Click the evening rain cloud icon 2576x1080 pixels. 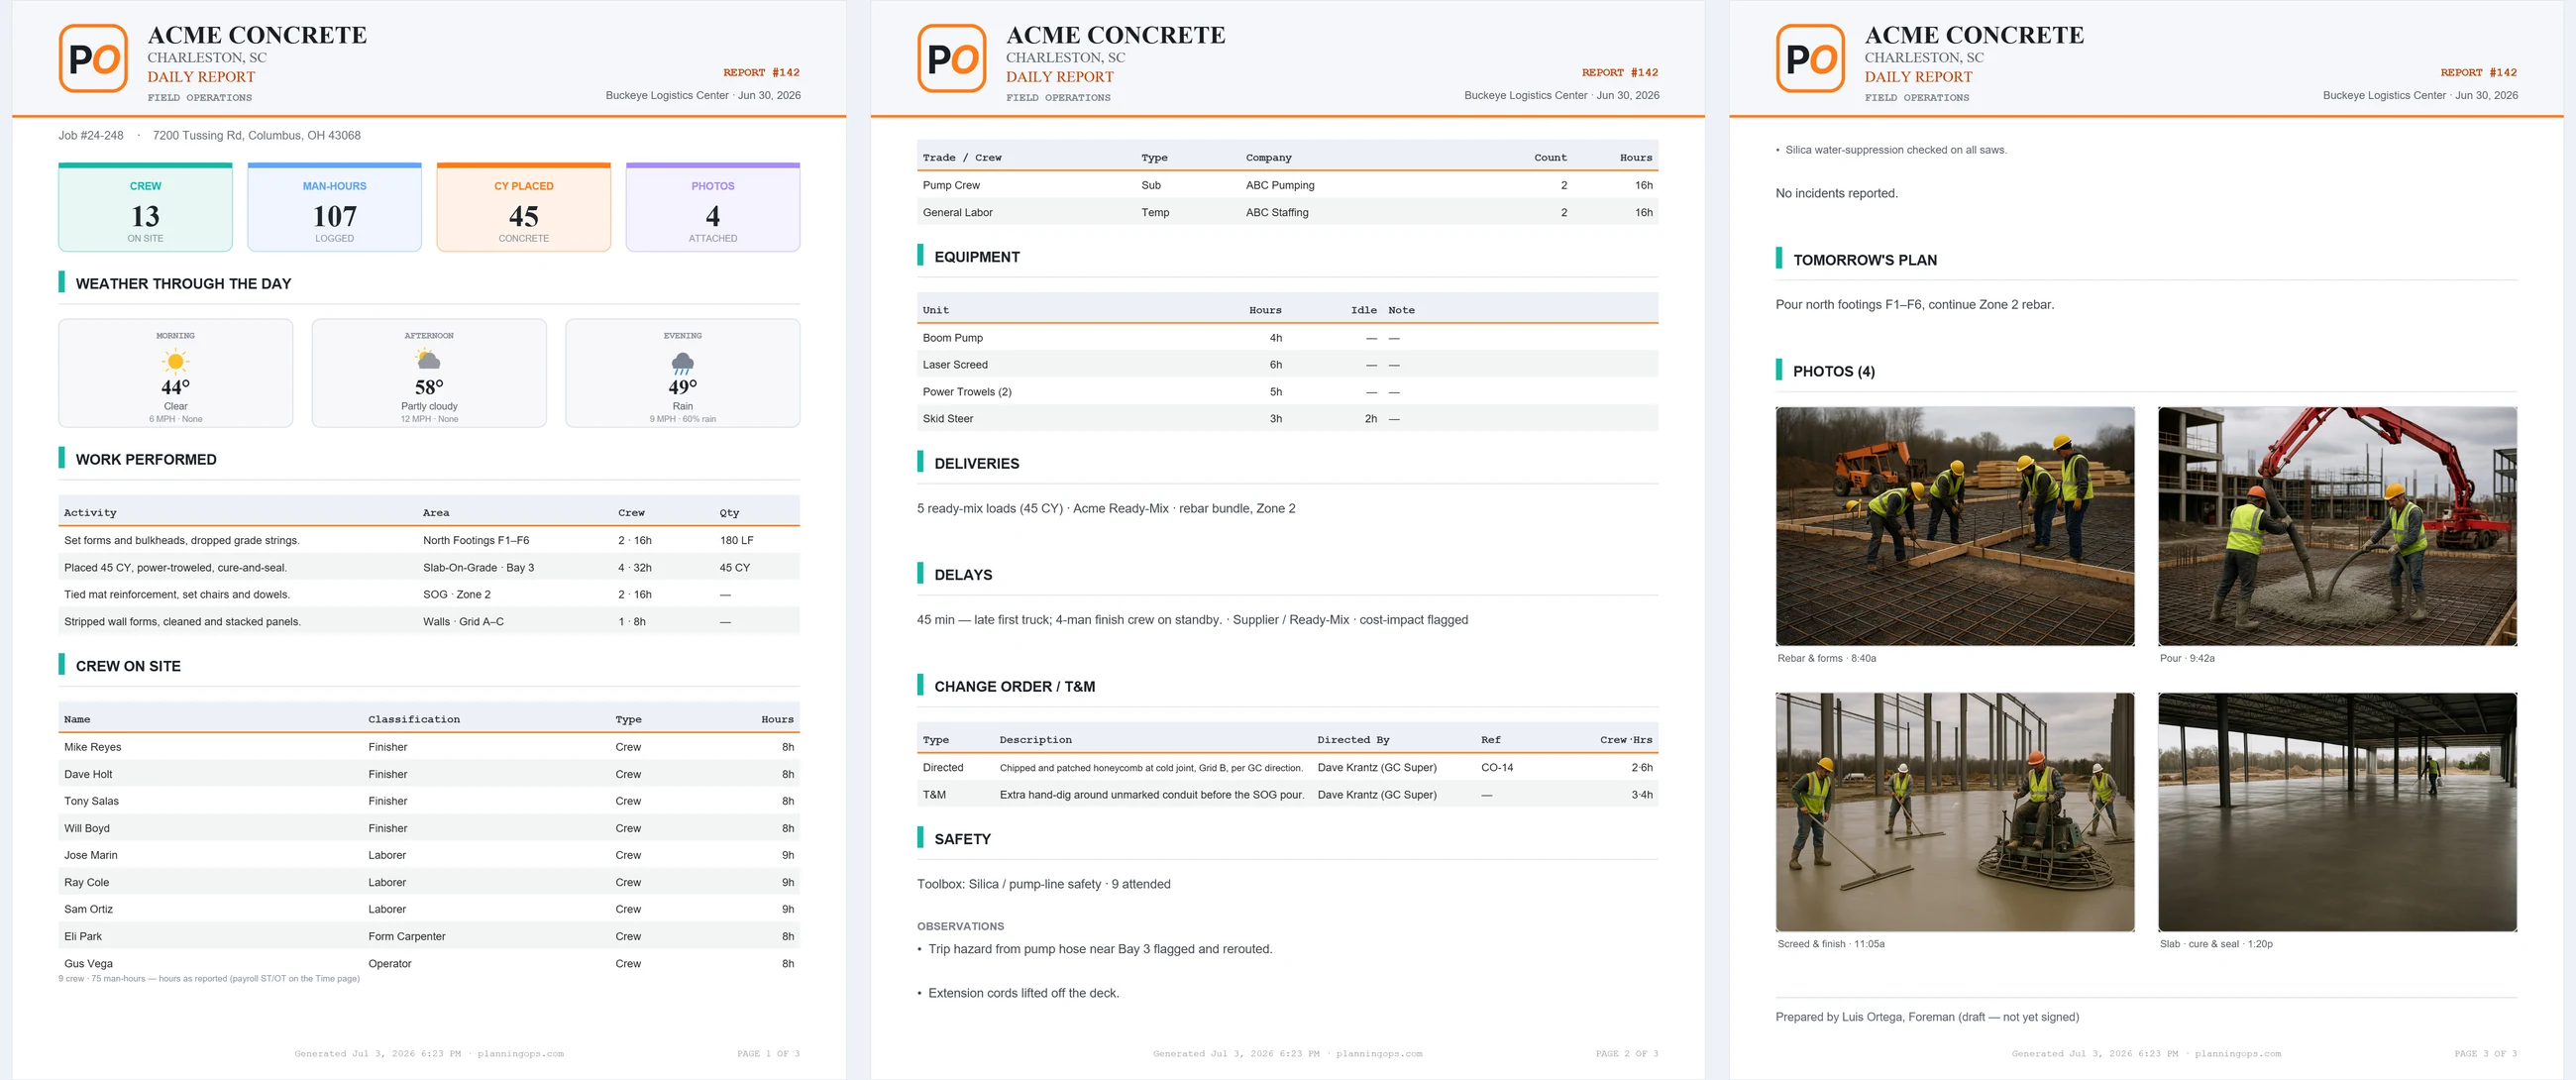683,362
